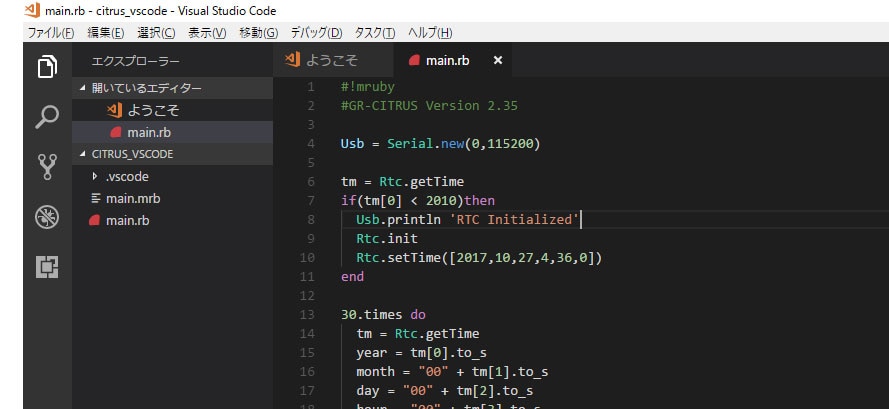Collapse the 開いているエディター section
Screen dimensions: 889x409
coord(172,88)
